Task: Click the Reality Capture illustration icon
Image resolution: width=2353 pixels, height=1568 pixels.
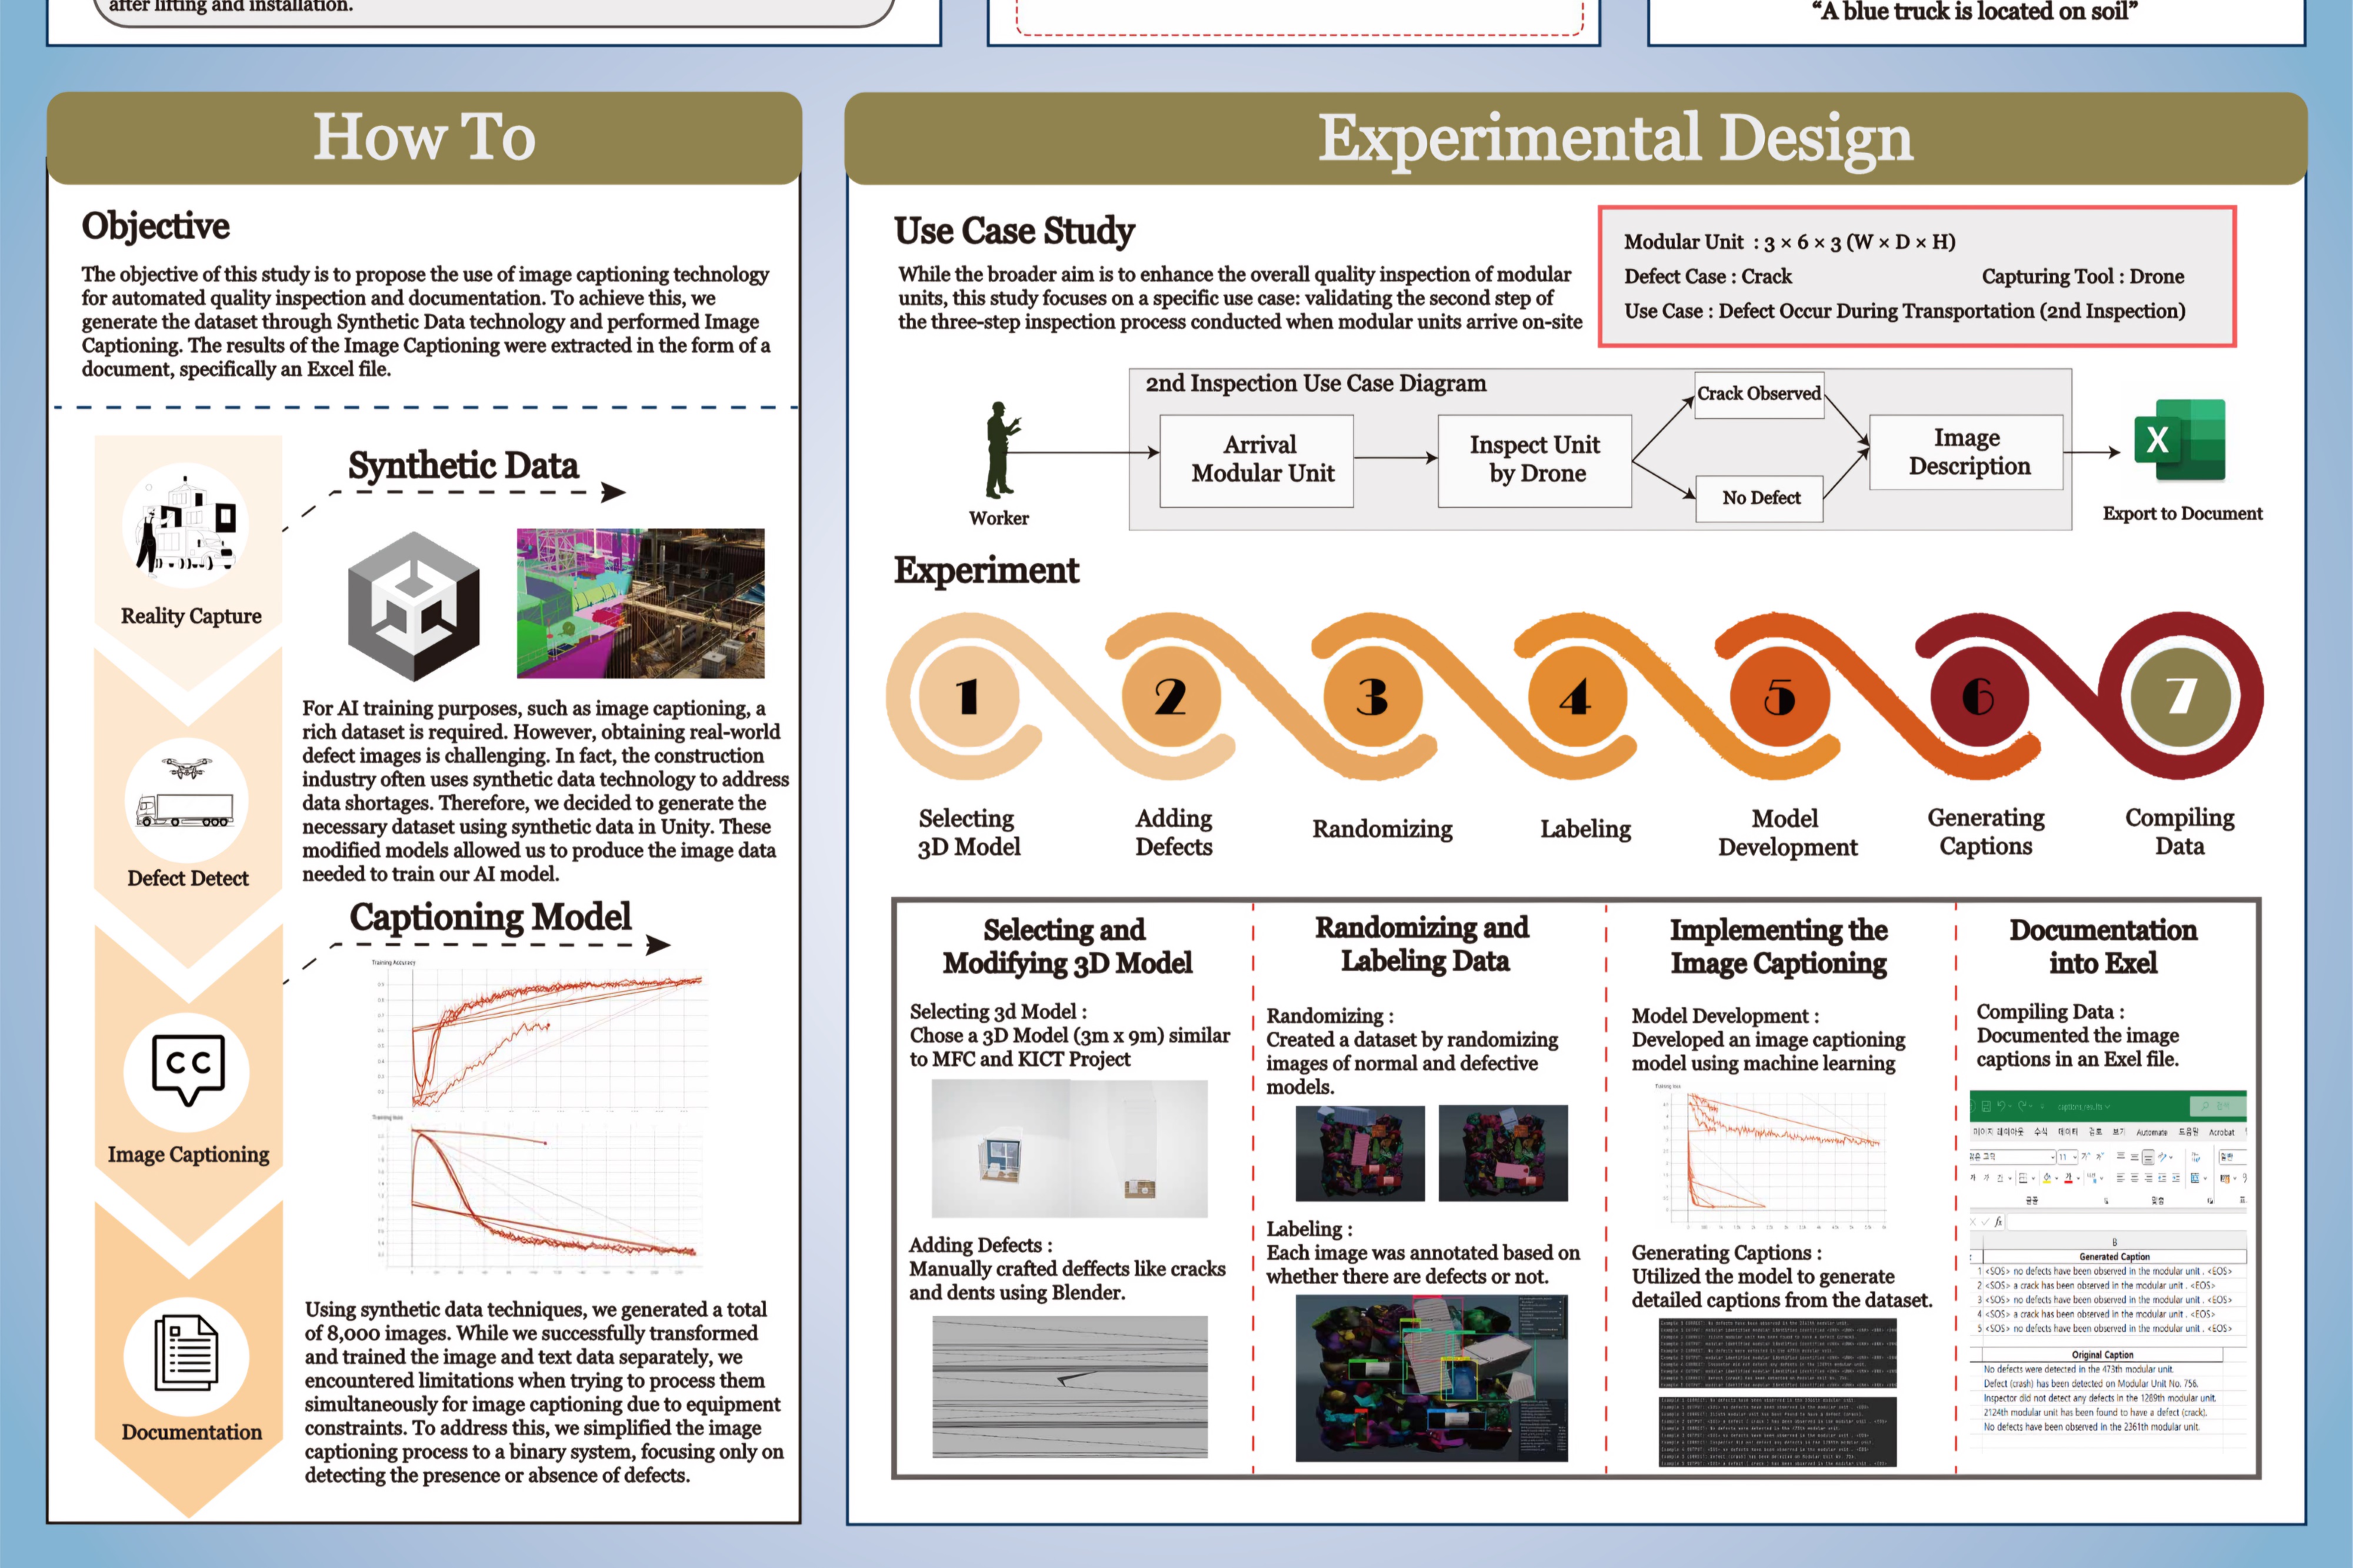Action: [186, 525]
